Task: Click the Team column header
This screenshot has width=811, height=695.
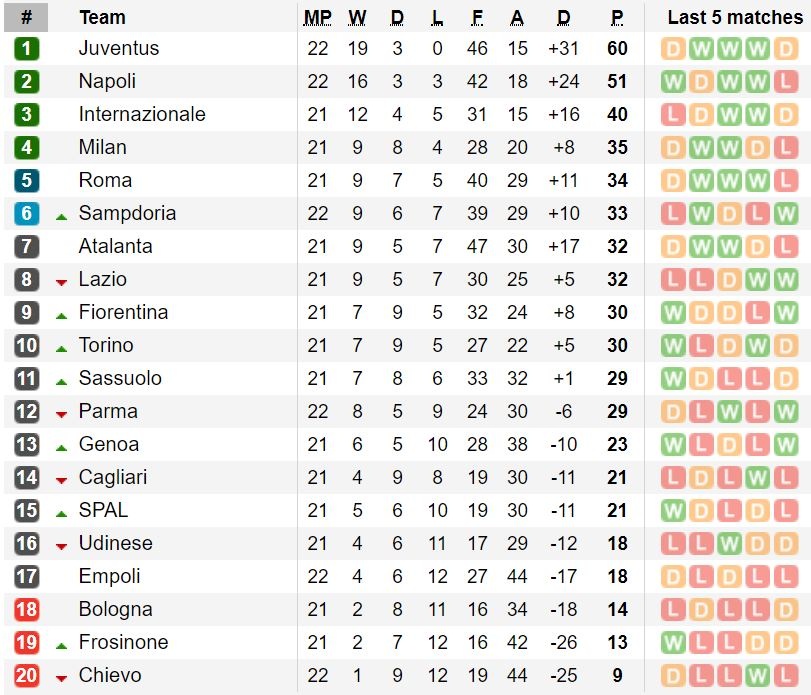Action: (x=102, y=17)
